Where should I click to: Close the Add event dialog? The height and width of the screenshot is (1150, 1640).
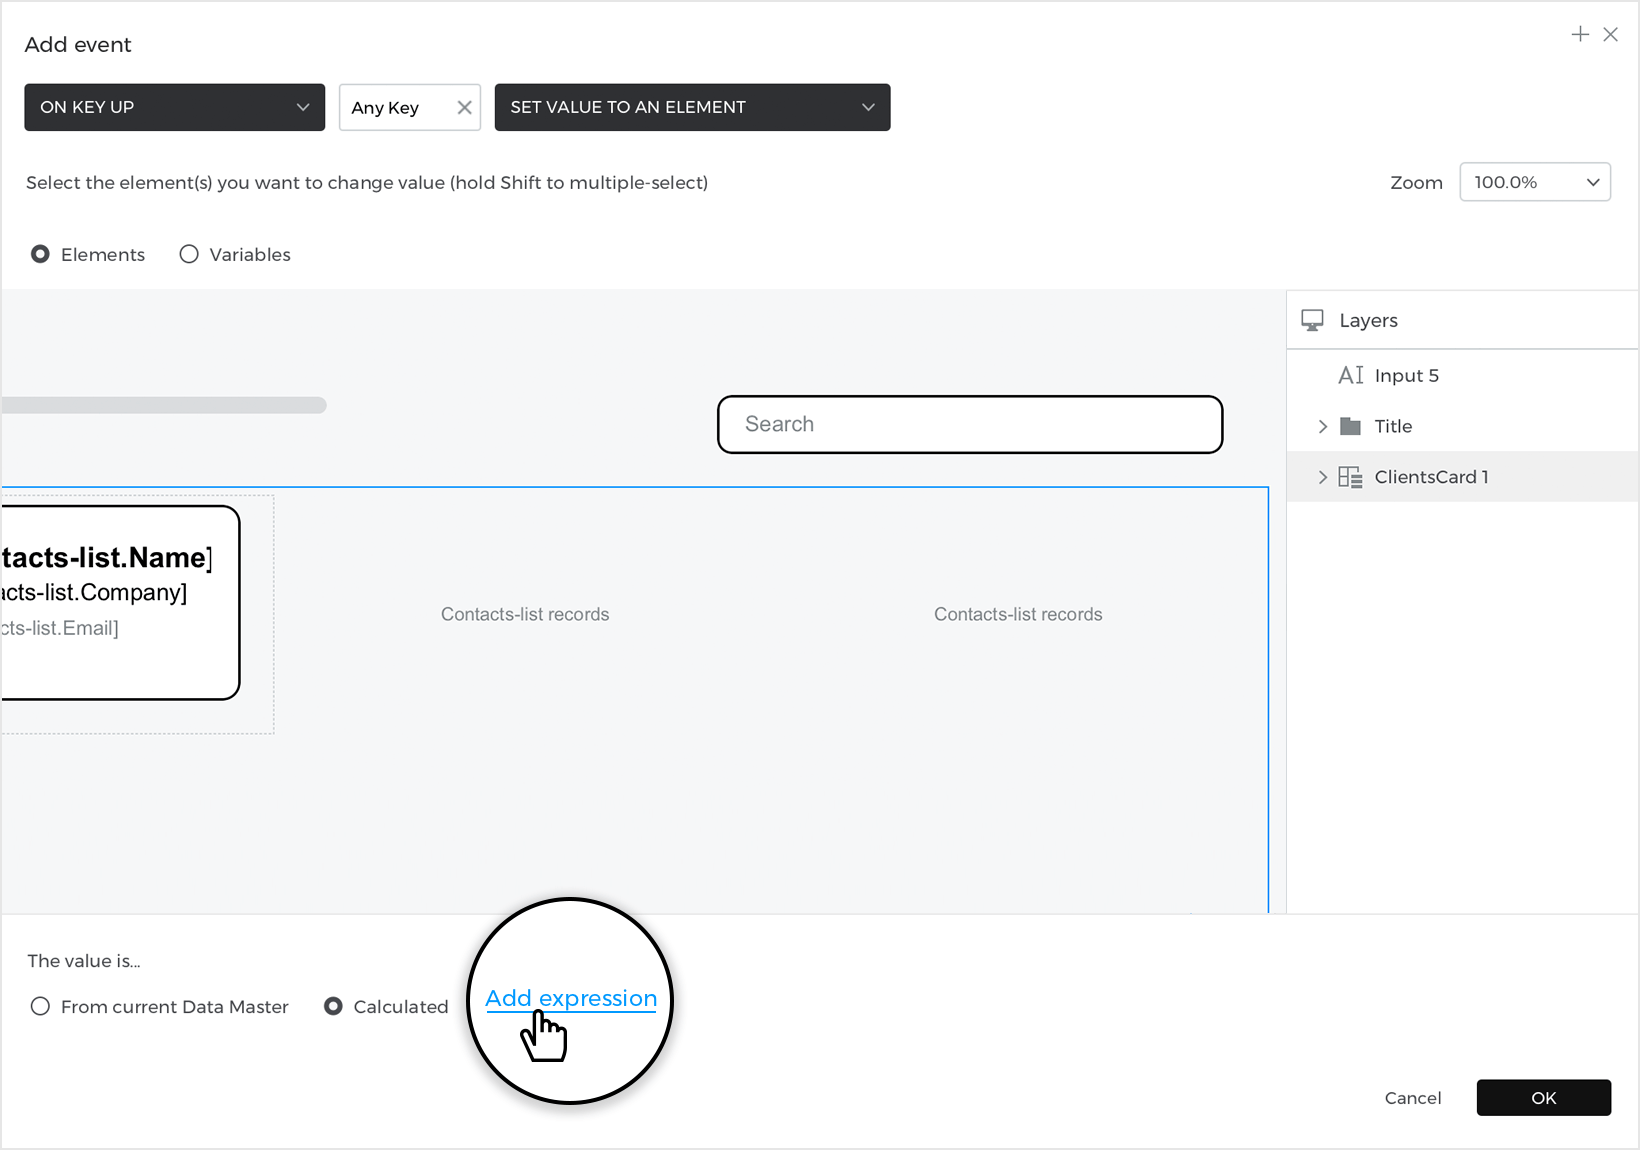pos(1610,34)
